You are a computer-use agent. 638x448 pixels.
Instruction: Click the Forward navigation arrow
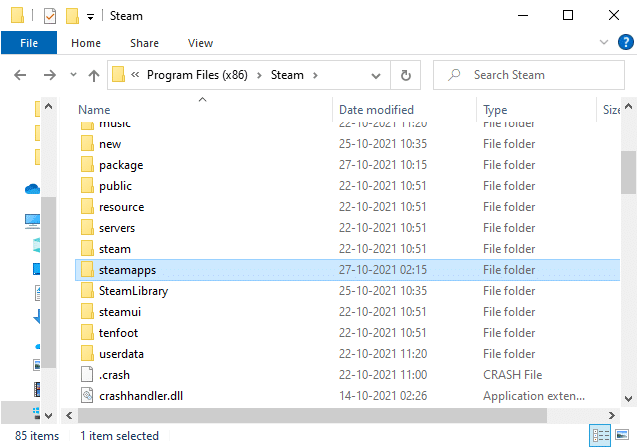pyautogui.click(x=50, y=75)
